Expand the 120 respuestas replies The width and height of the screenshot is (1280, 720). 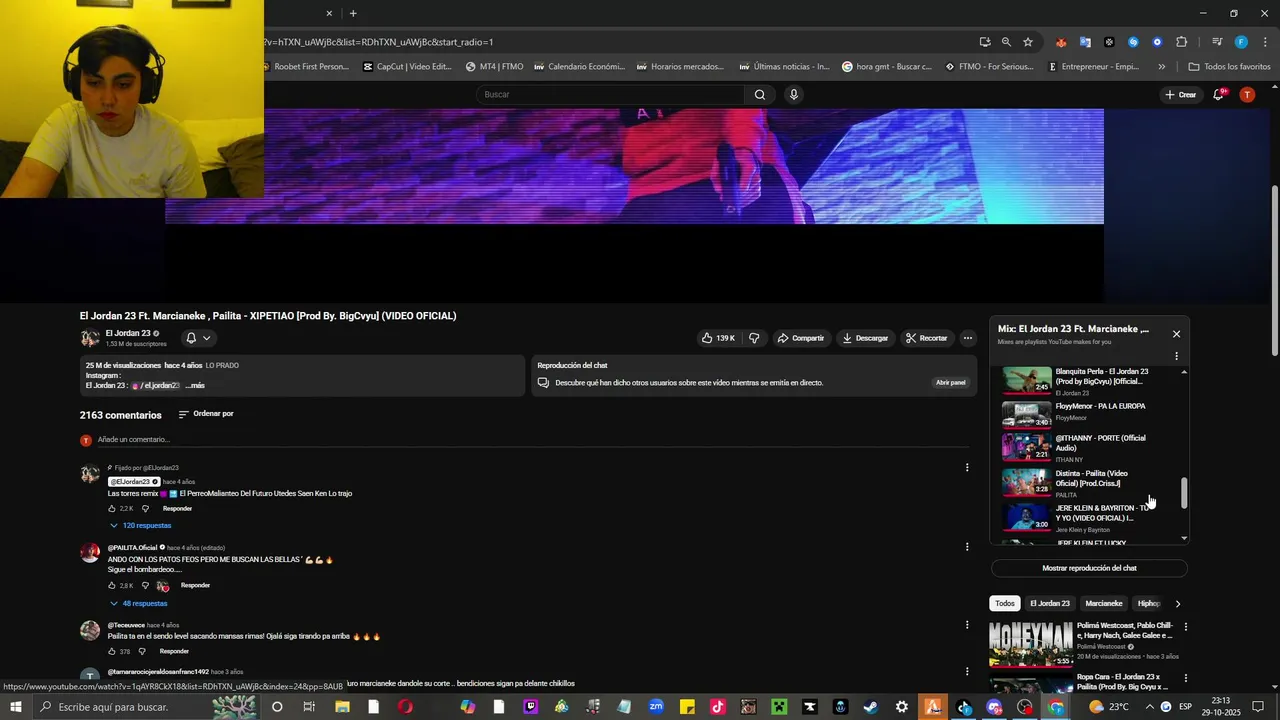tap(140, 526)
